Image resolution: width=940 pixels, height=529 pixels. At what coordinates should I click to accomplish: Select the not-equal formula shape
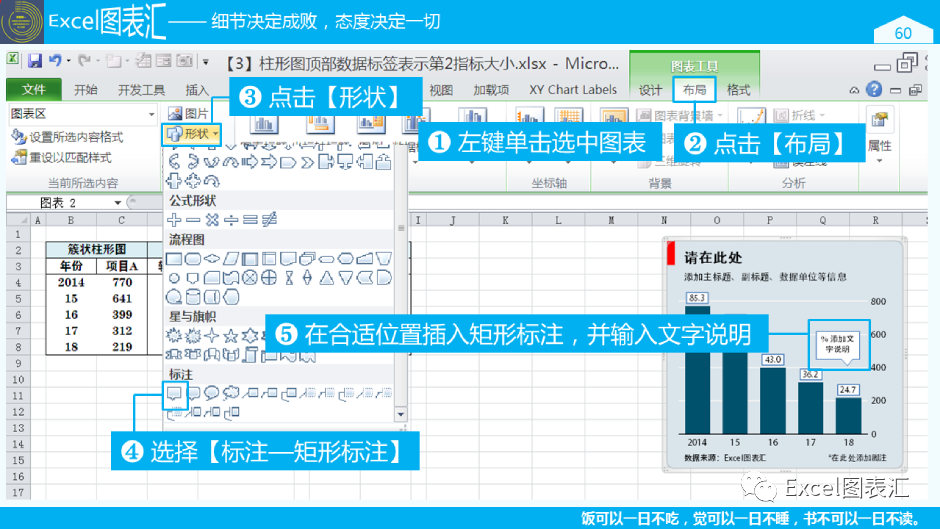click(269, 220)
